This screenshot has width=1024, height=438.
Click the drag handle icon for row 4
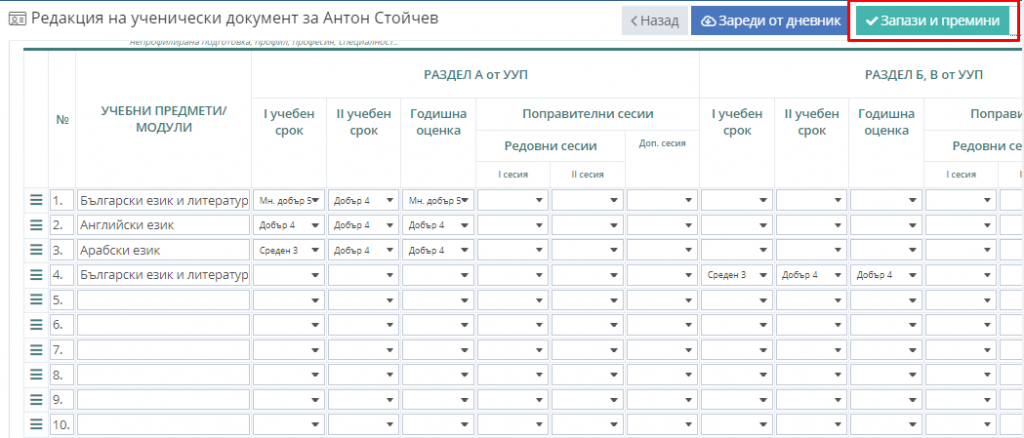pos(36,275)
